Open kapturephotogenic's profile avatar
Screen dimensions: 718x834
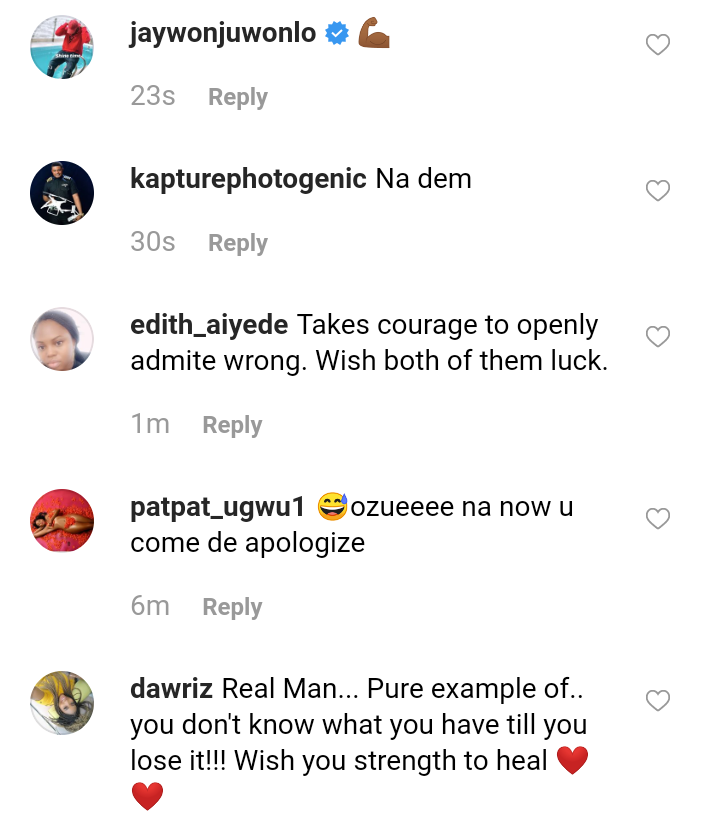pyautogui.click(x=62, y=192)
